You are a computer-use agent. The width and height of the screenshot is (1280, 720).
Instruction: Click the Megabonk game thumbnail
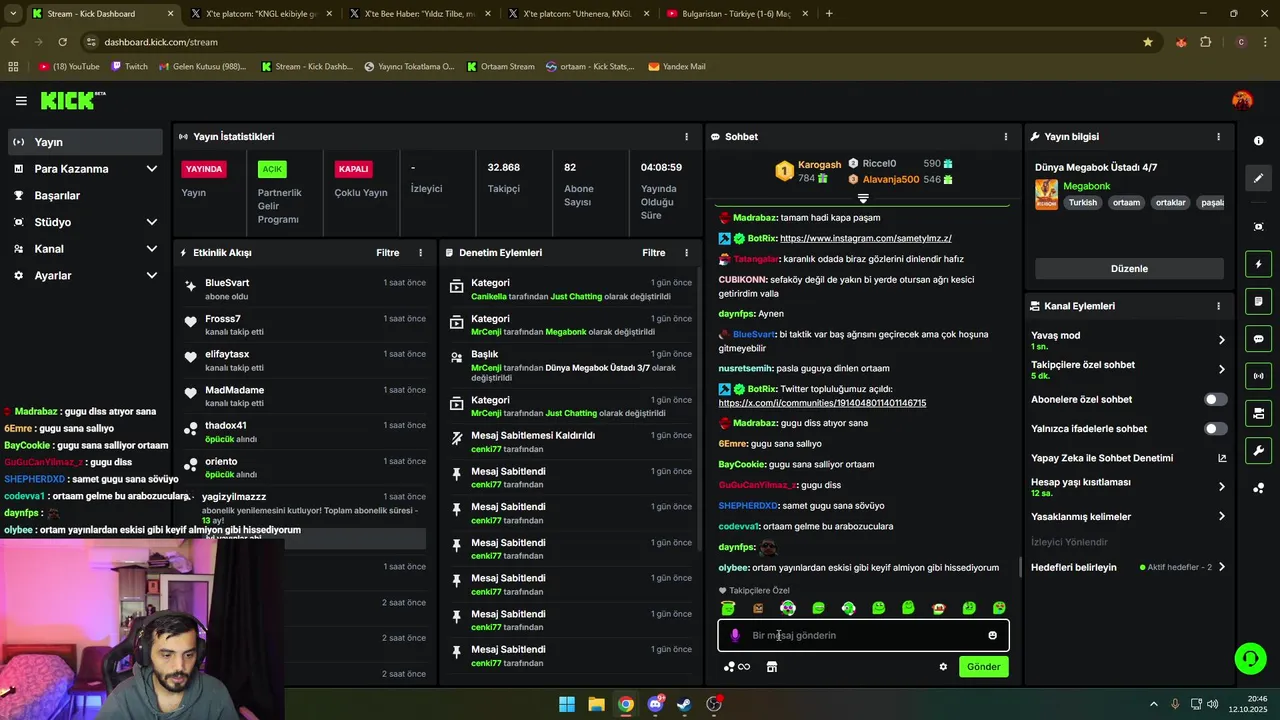(x=1046, y=194)
